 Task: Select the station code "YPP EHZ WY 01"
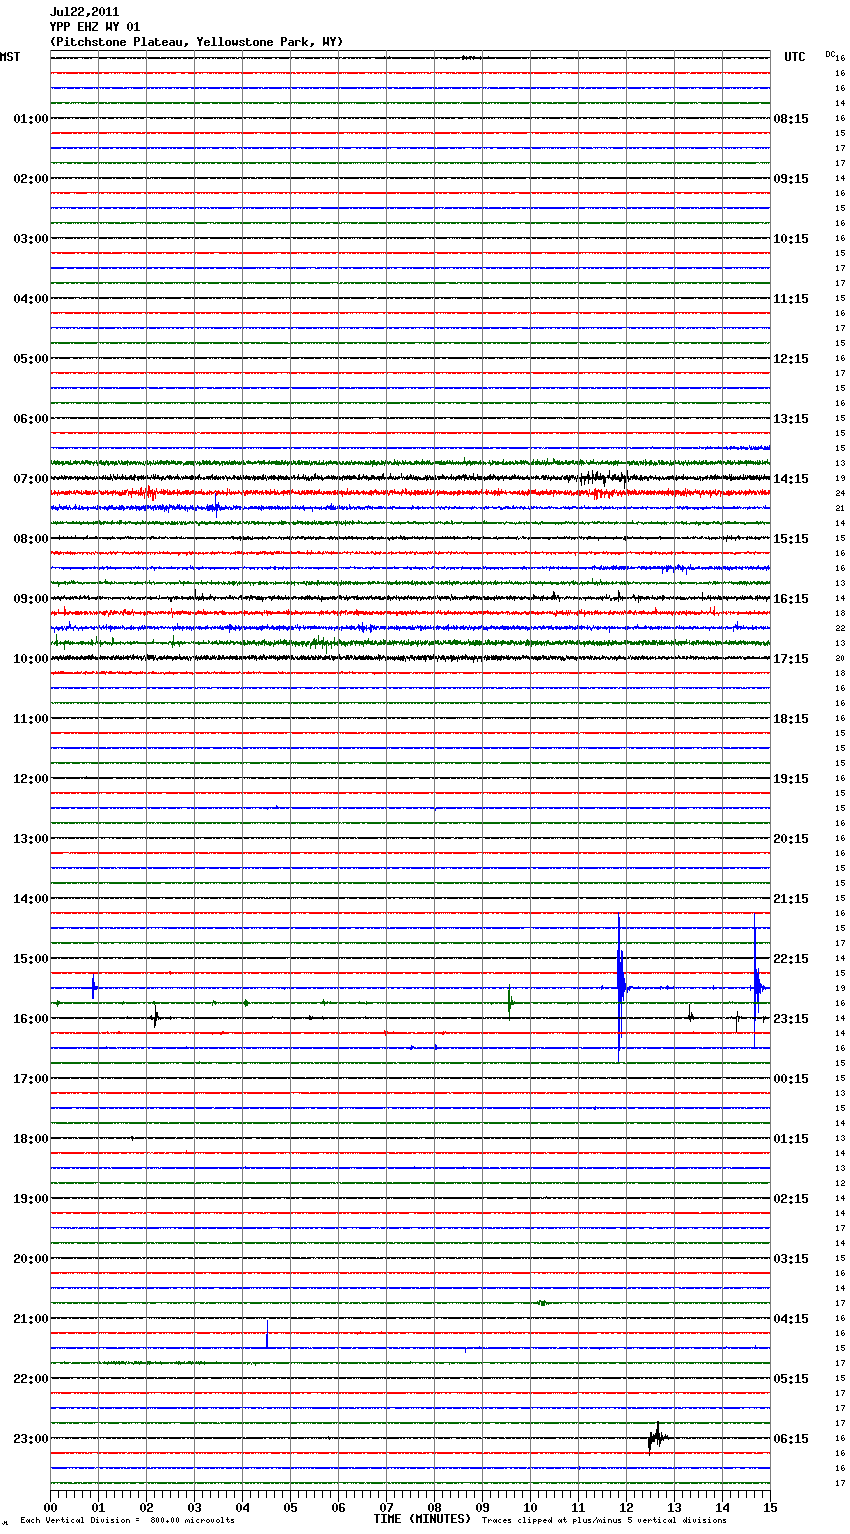[95, 27]
